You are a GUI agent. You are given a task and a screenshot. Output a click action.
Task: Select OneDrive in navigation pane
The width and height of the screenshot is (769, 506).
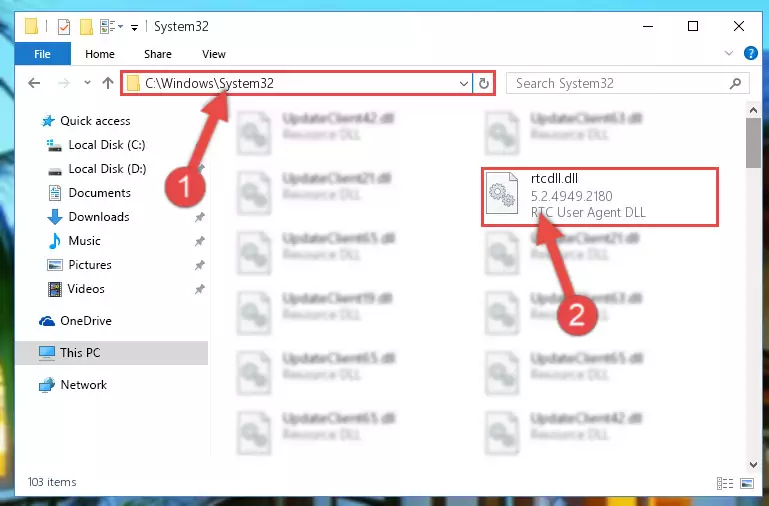click(x=85, y=321)
